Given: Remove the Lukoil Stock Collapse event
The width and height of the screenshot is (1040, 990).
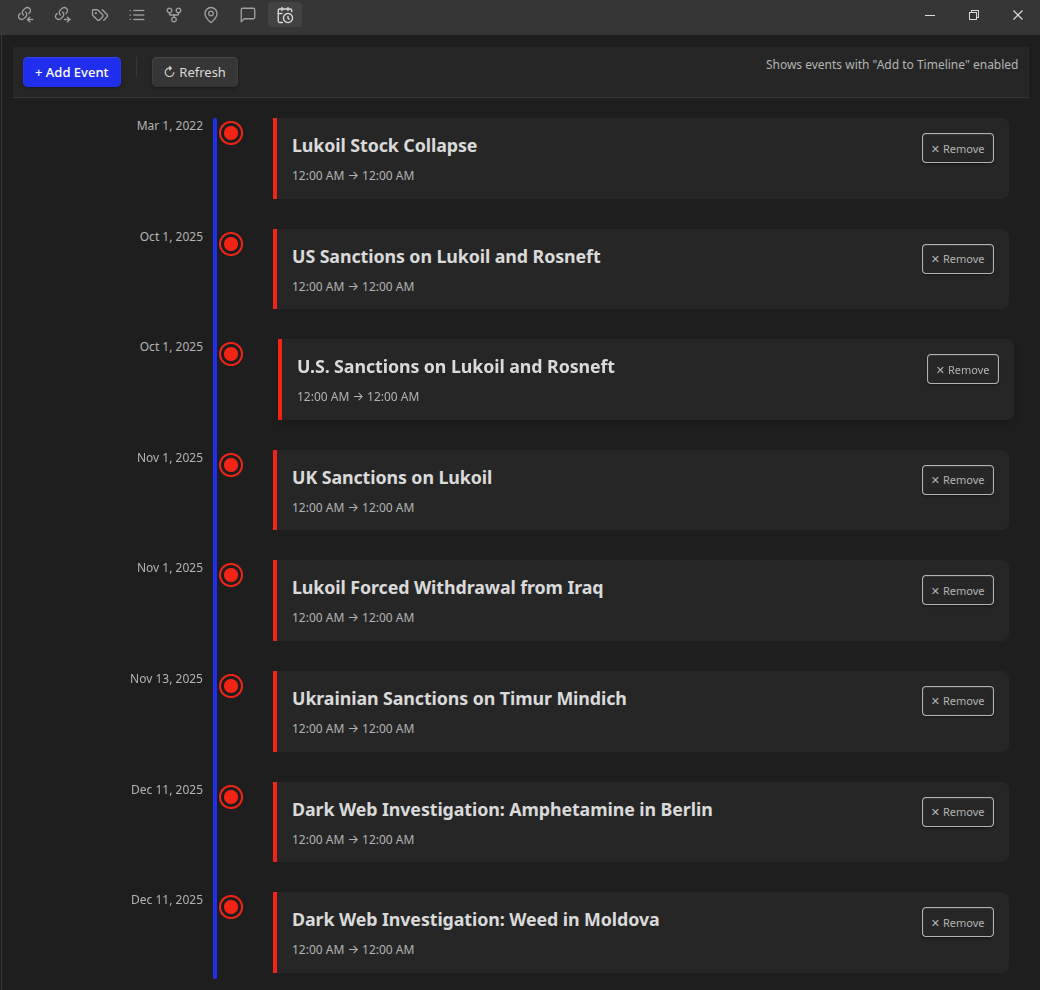Looking at the screenshot, I should pyautogui.click(x=957, y=148).
